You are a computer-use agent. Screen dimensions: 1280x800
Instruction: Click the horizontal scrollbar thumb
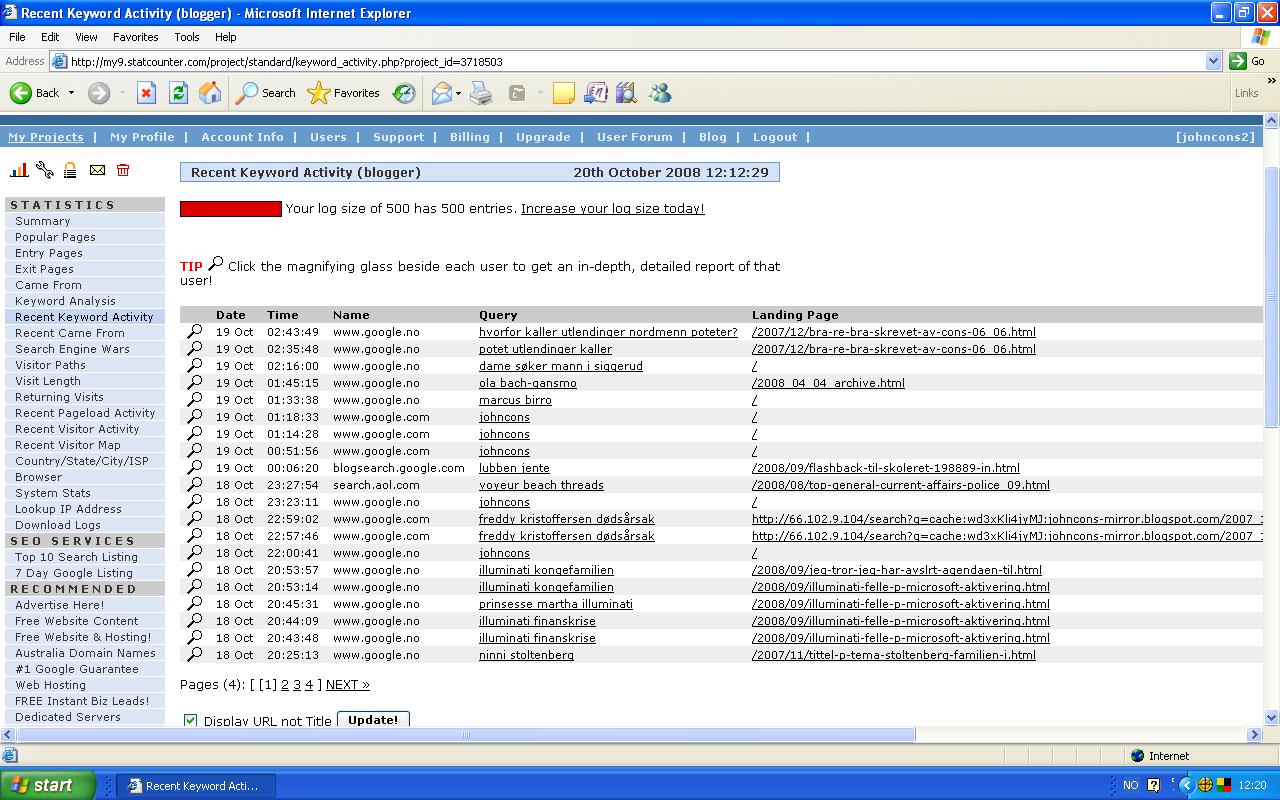click(x=466, y=735)
